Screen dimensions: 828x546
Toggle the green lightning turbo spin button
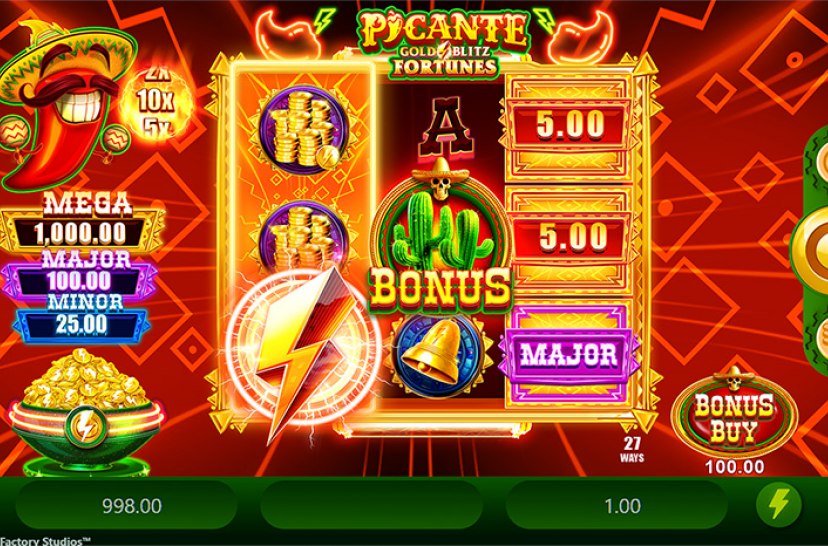[778, 504]
